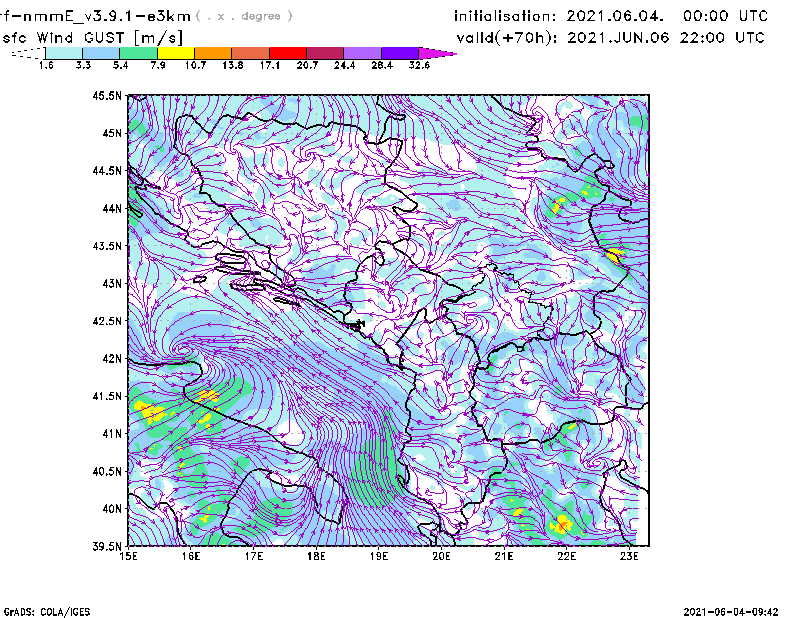This screenshot has height=618, width=800.
Task: Click the 45.5N latitude axis label
Action: [107, 96]
